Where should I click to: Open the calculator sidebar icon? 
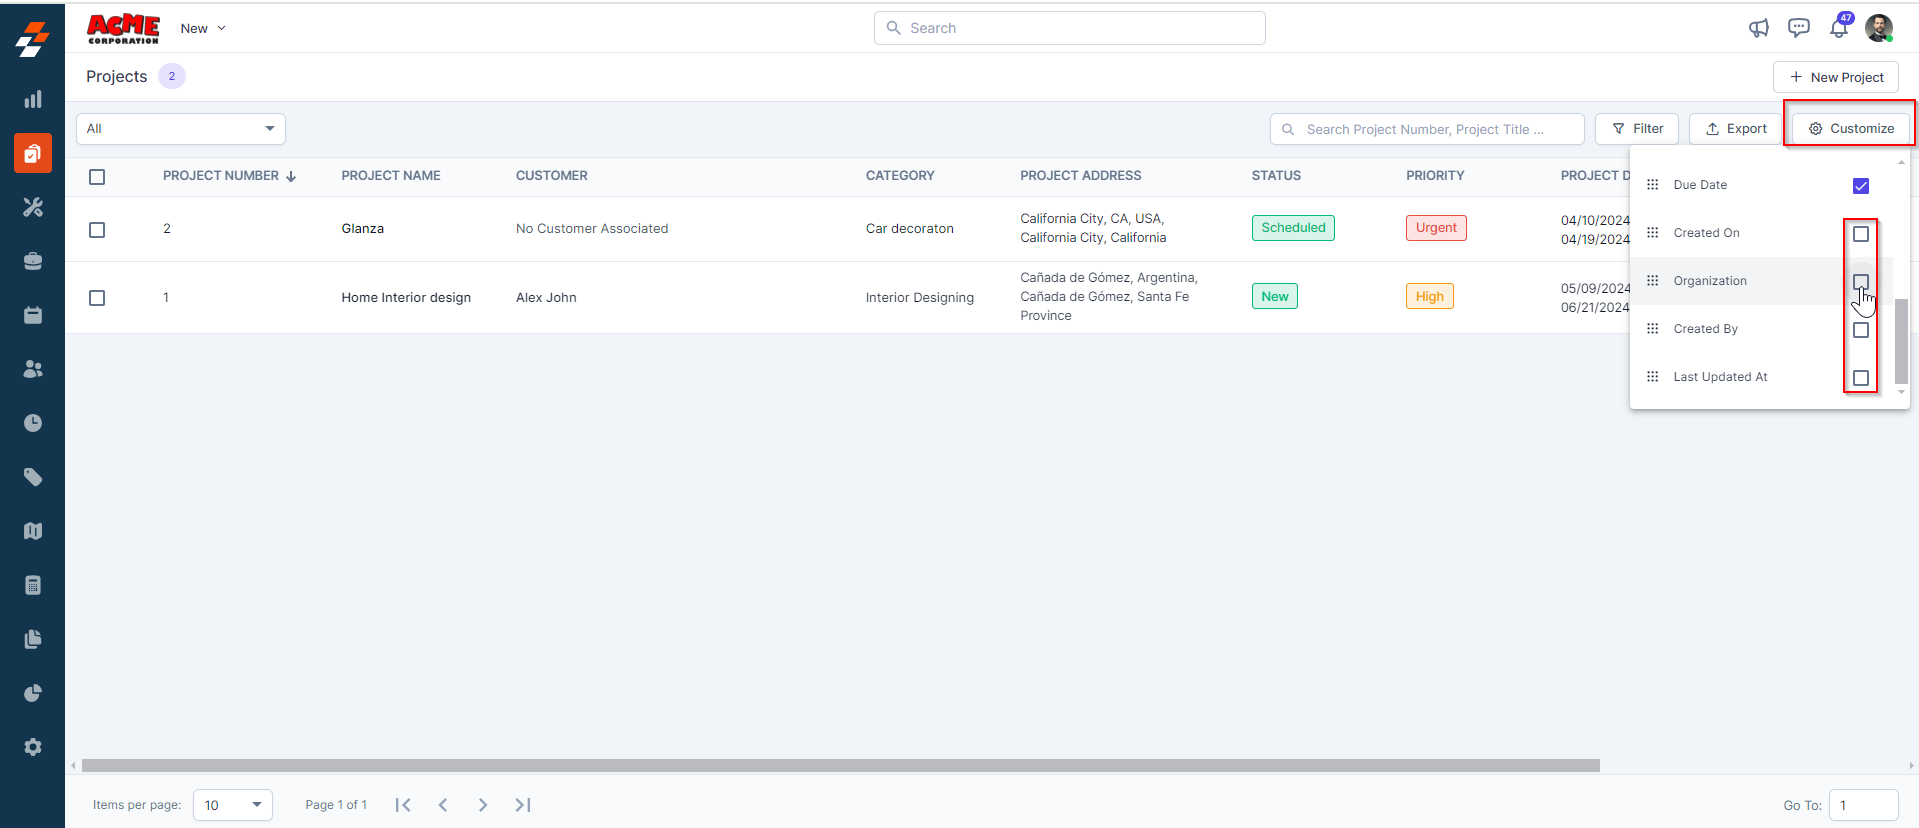pos(33,585)
